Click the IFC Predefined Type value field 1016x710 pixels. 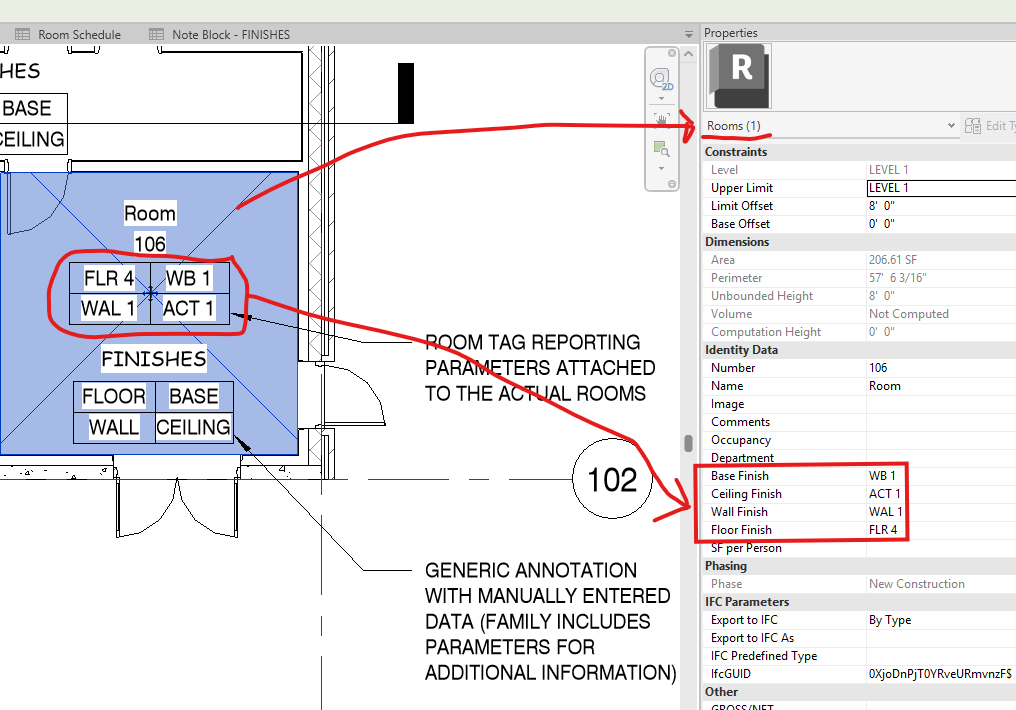[941, 656]
